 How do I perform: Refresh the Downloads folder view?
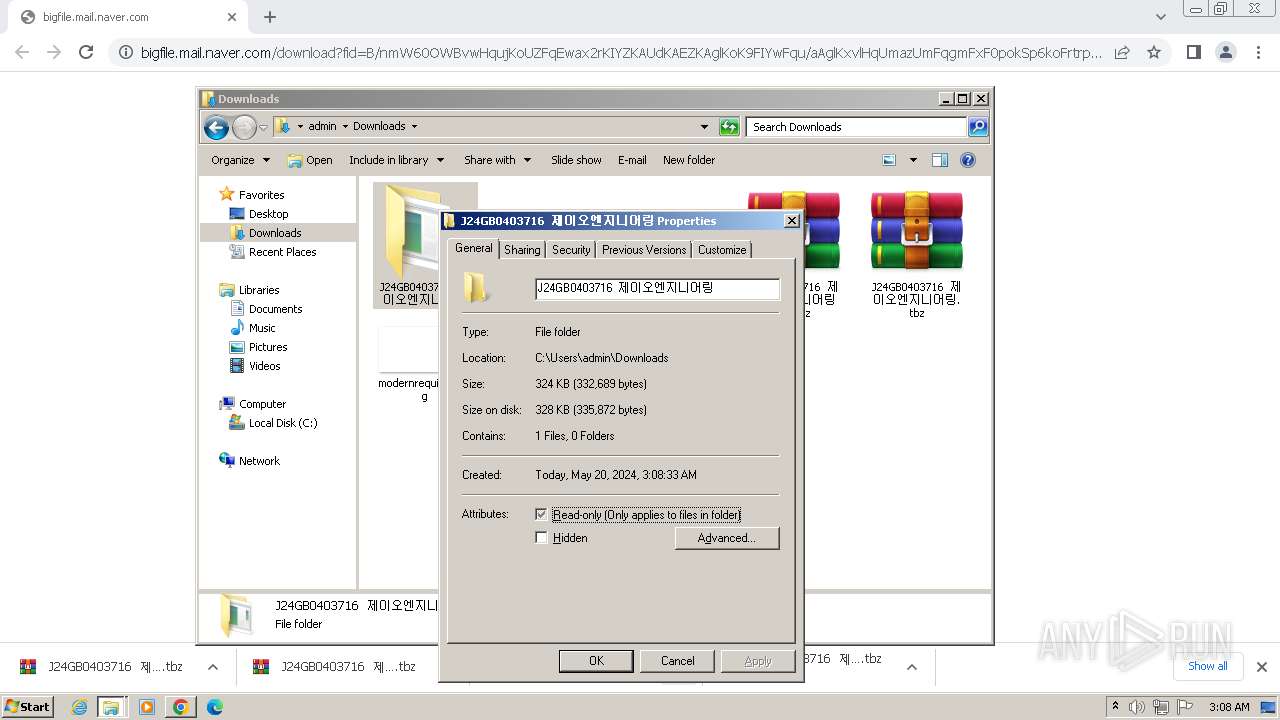pos(729,127)
